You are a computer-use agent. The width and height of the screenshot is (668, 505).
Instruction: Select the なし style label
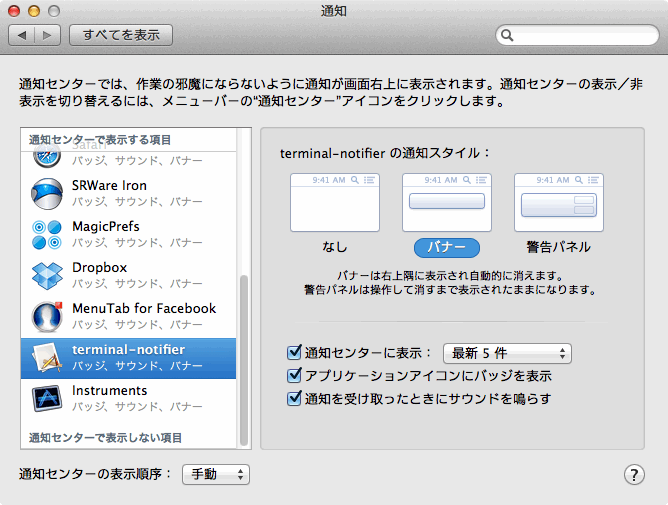pos(335,247)
